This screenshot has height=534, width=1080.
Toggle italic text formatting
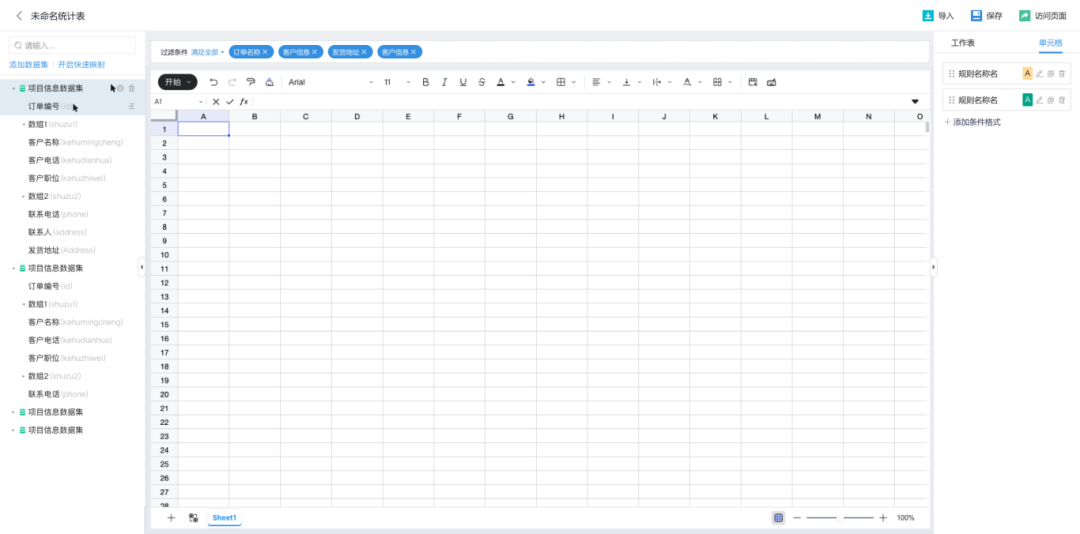click(x=444, y=82)
